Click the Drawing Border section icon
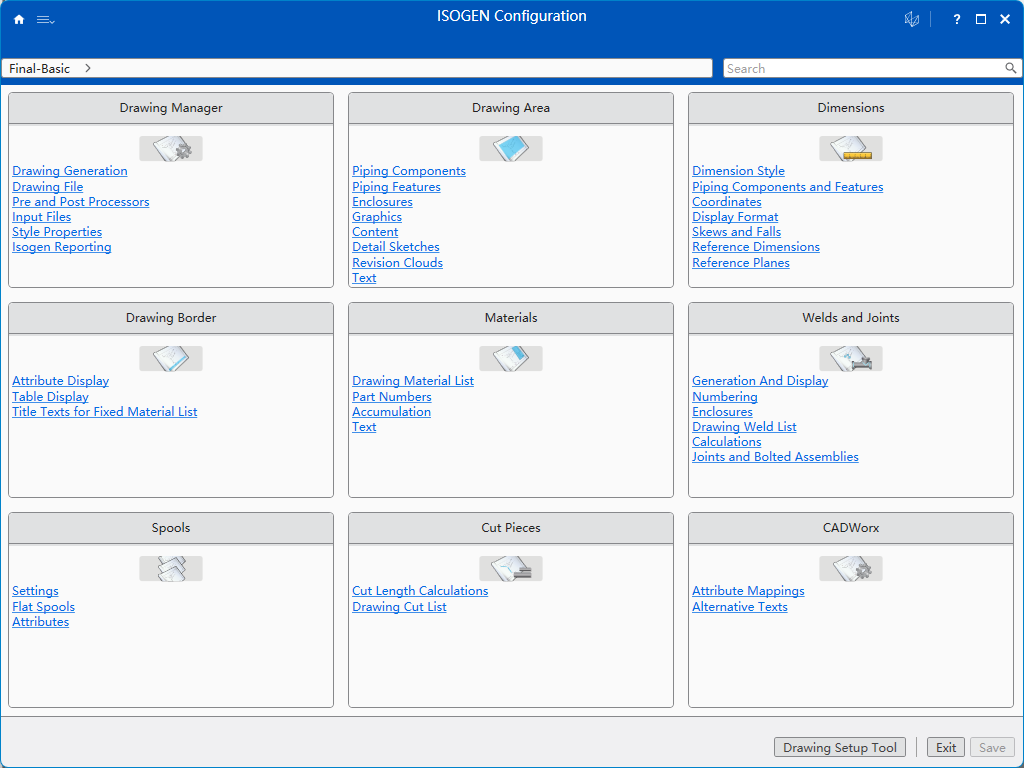This screenshot has width=1024, height=768. click(171, 359)
